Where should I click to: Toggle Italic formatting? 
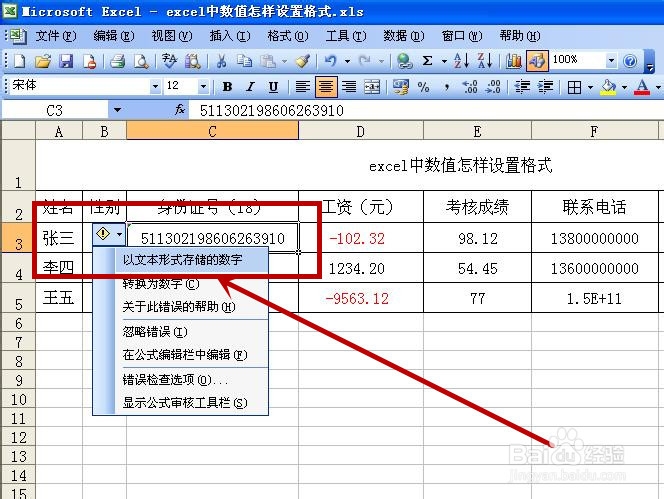pyautogui.click(x=250, y=87)
